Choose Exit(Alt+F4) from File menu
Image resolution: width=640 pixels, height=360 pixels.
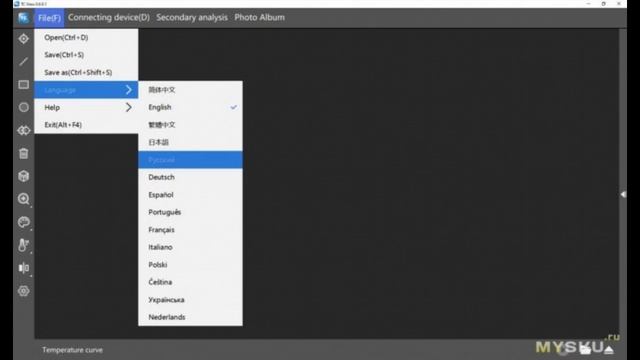[86, 125]
